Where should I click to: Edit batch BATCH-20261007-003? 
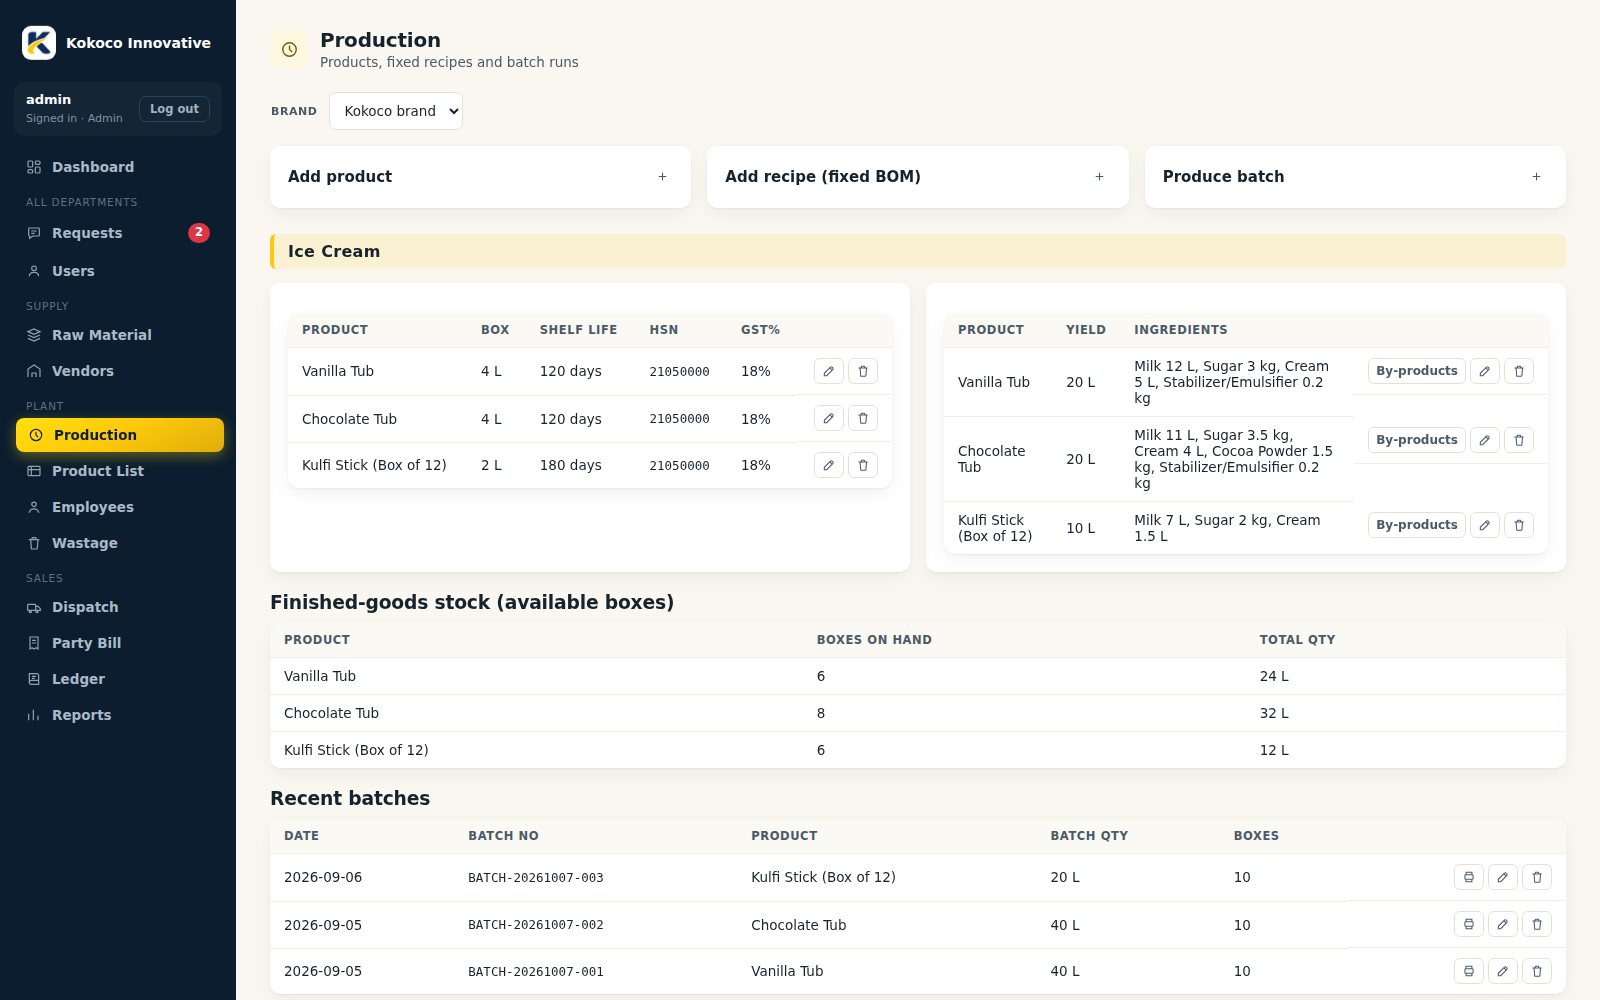click(1503, 877)
